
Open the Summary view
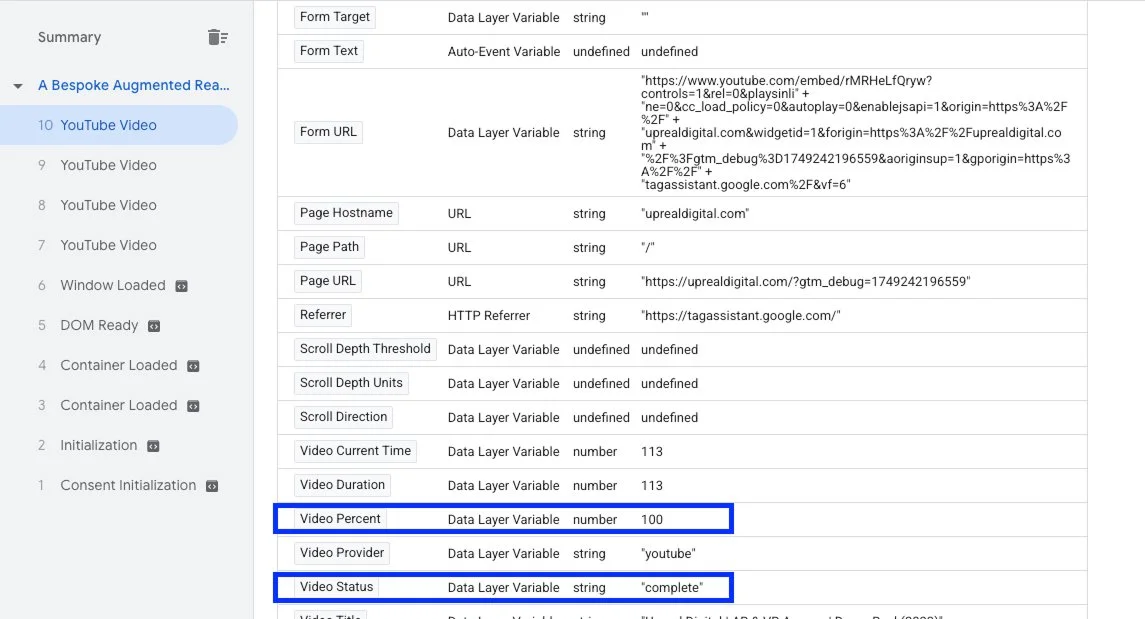coord(69,37)
